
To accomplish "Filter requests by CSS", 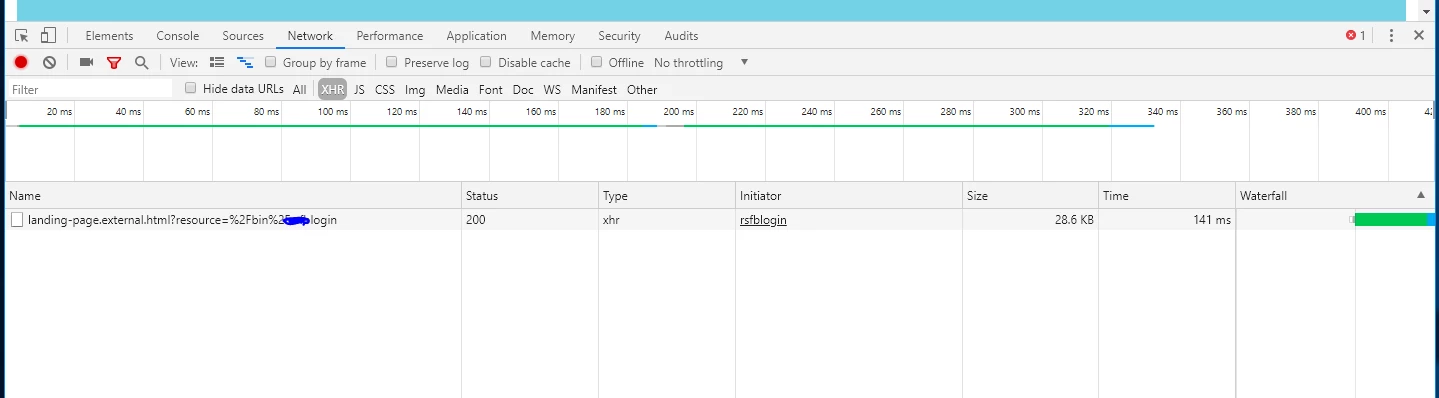I will coord(385,89).
